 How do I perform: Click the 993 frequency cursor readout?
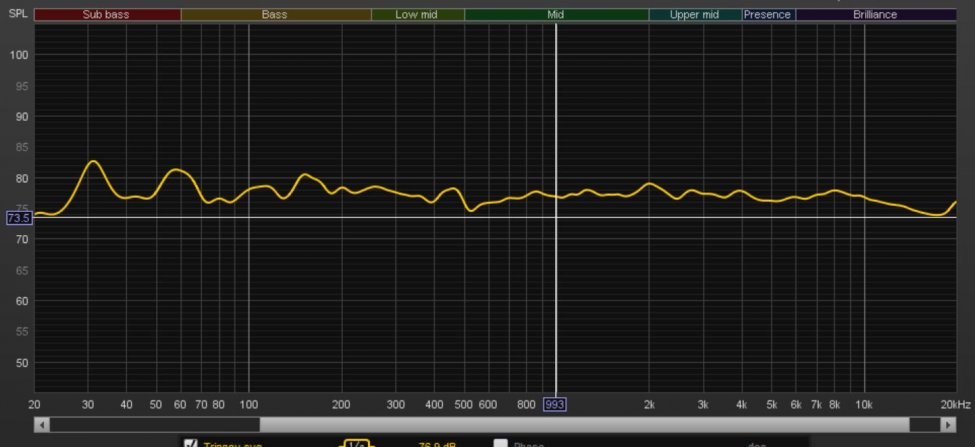[x=555, y=404]
